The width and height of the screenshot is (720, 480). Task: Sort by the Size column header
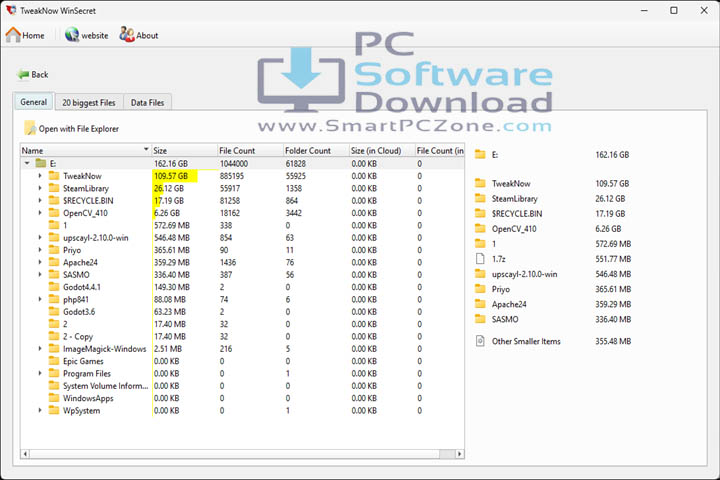(185, 150)
